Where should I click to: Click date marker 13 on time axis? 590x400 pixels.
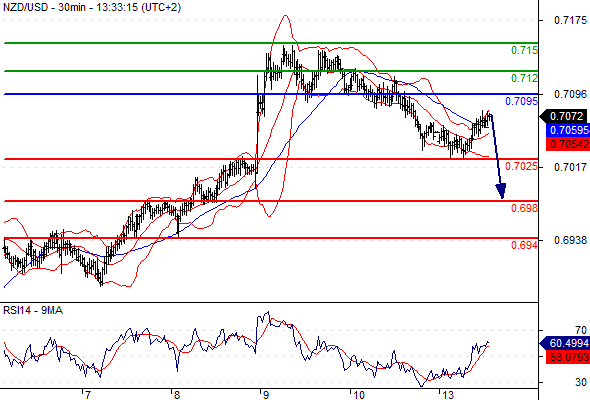pyautogui.click(x=448, y=395)
